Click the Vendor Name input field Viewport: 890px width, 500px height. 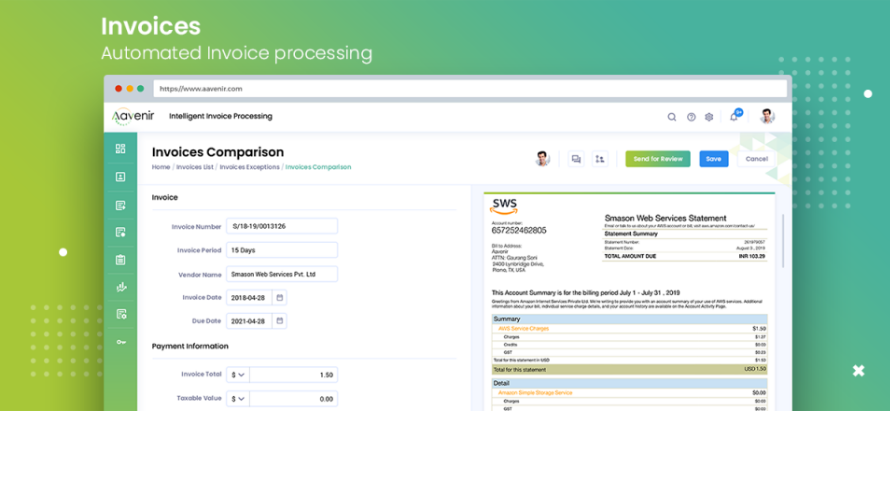click(282, 274)
